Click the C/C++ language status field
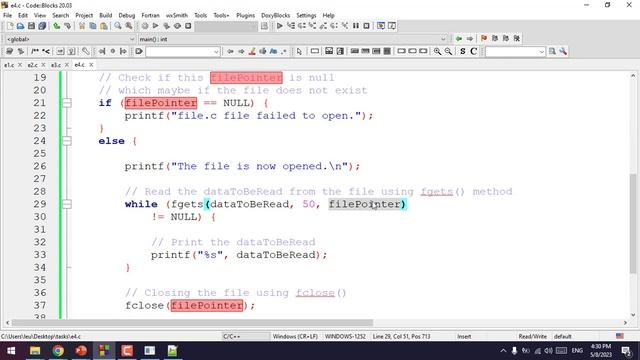This screenshot has height=360, width=640. tap(231, 336)
